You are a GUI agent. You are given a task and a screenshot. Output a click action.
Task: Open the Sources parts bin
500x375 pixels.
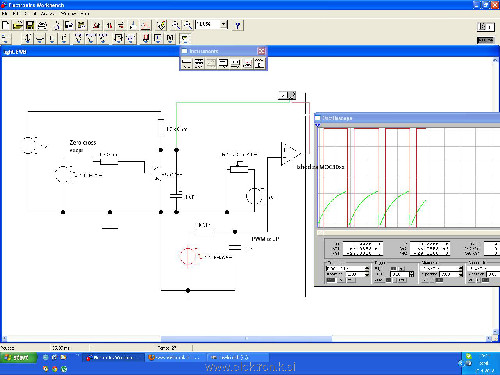(27, 39)
